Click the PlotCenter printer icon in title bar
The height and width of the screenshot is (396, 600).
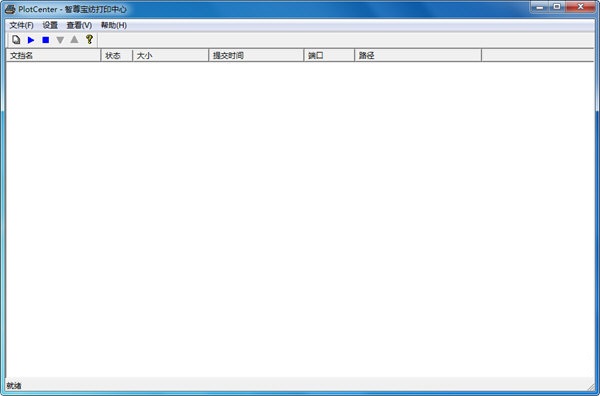[10, 9]
